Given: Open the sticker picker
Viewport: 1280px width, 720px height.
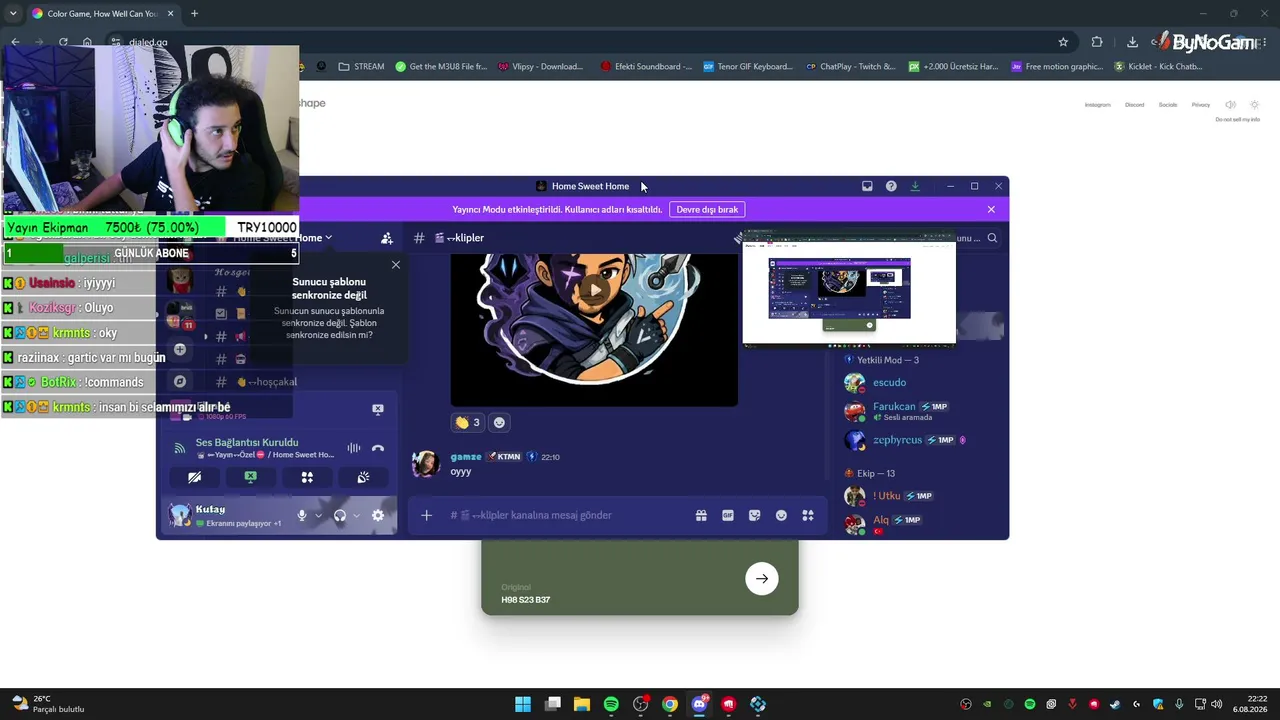Looking at the screenshot, I should point(755,515).
